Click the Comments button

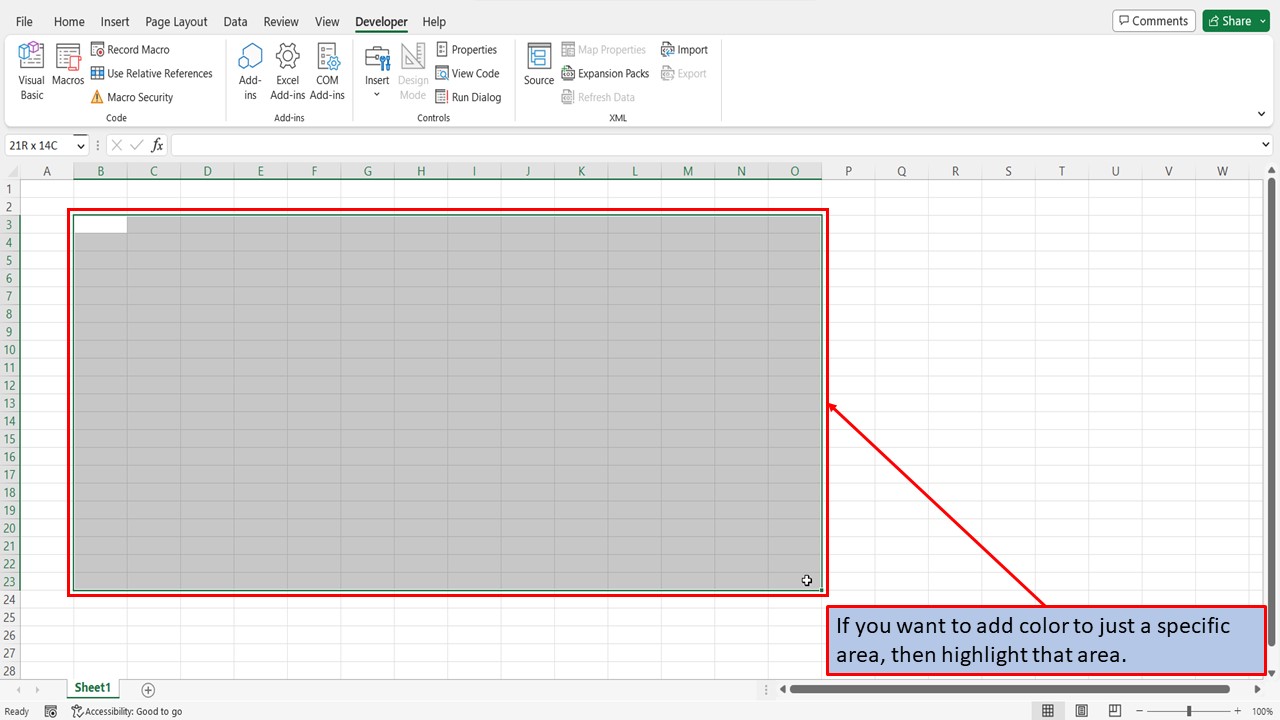point(1153,20)
